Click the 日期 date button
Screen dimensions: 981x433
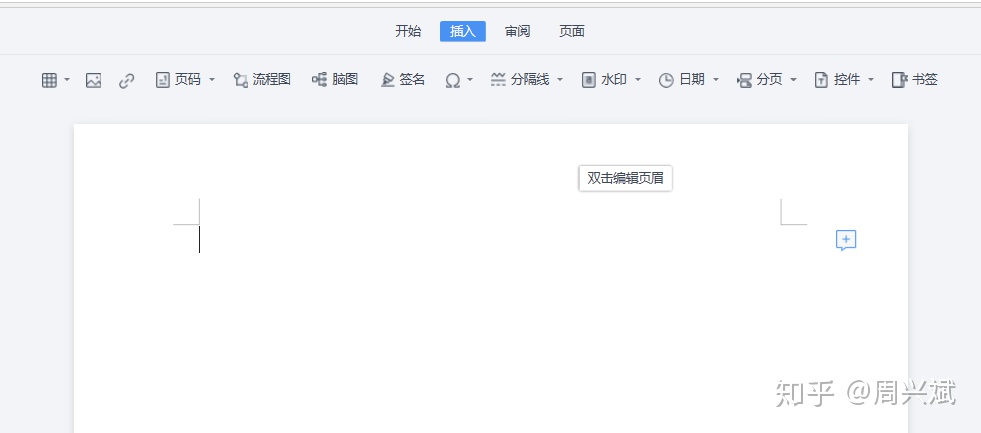pyautogui.click(x=682, y=79)
